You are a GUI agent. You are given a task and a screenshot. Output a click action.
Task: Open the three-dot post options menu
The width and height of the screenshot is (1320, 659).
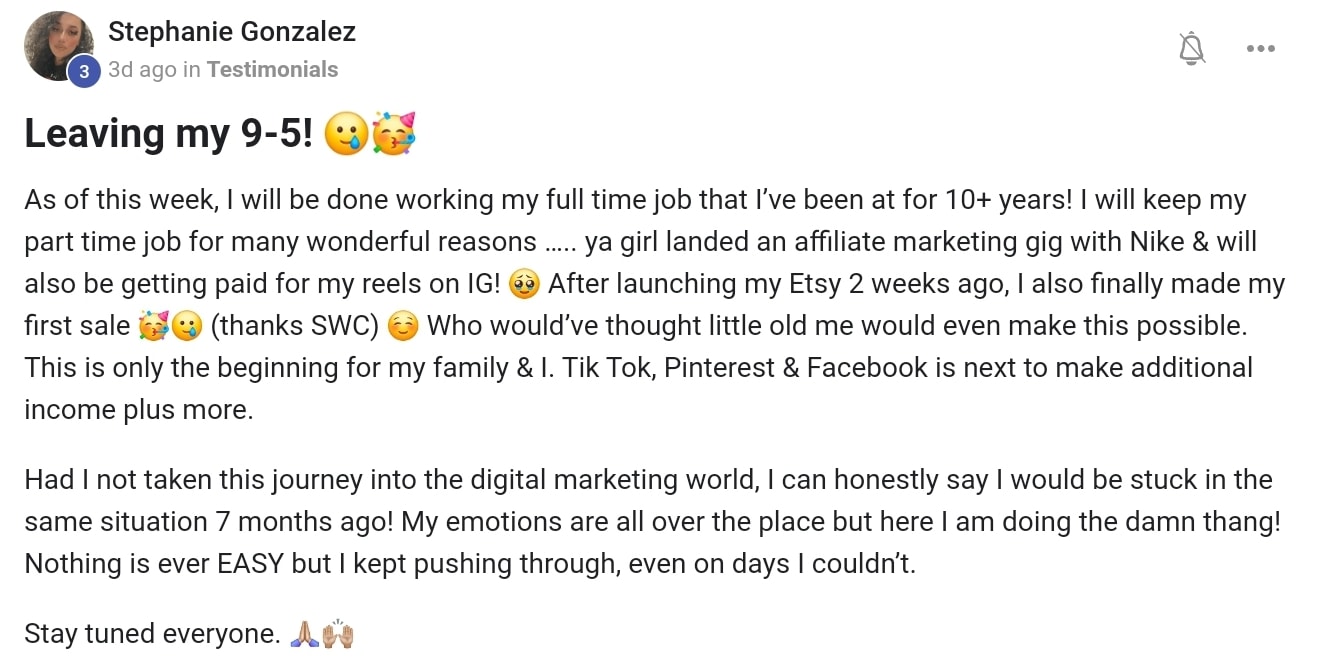click(1260, 48)
